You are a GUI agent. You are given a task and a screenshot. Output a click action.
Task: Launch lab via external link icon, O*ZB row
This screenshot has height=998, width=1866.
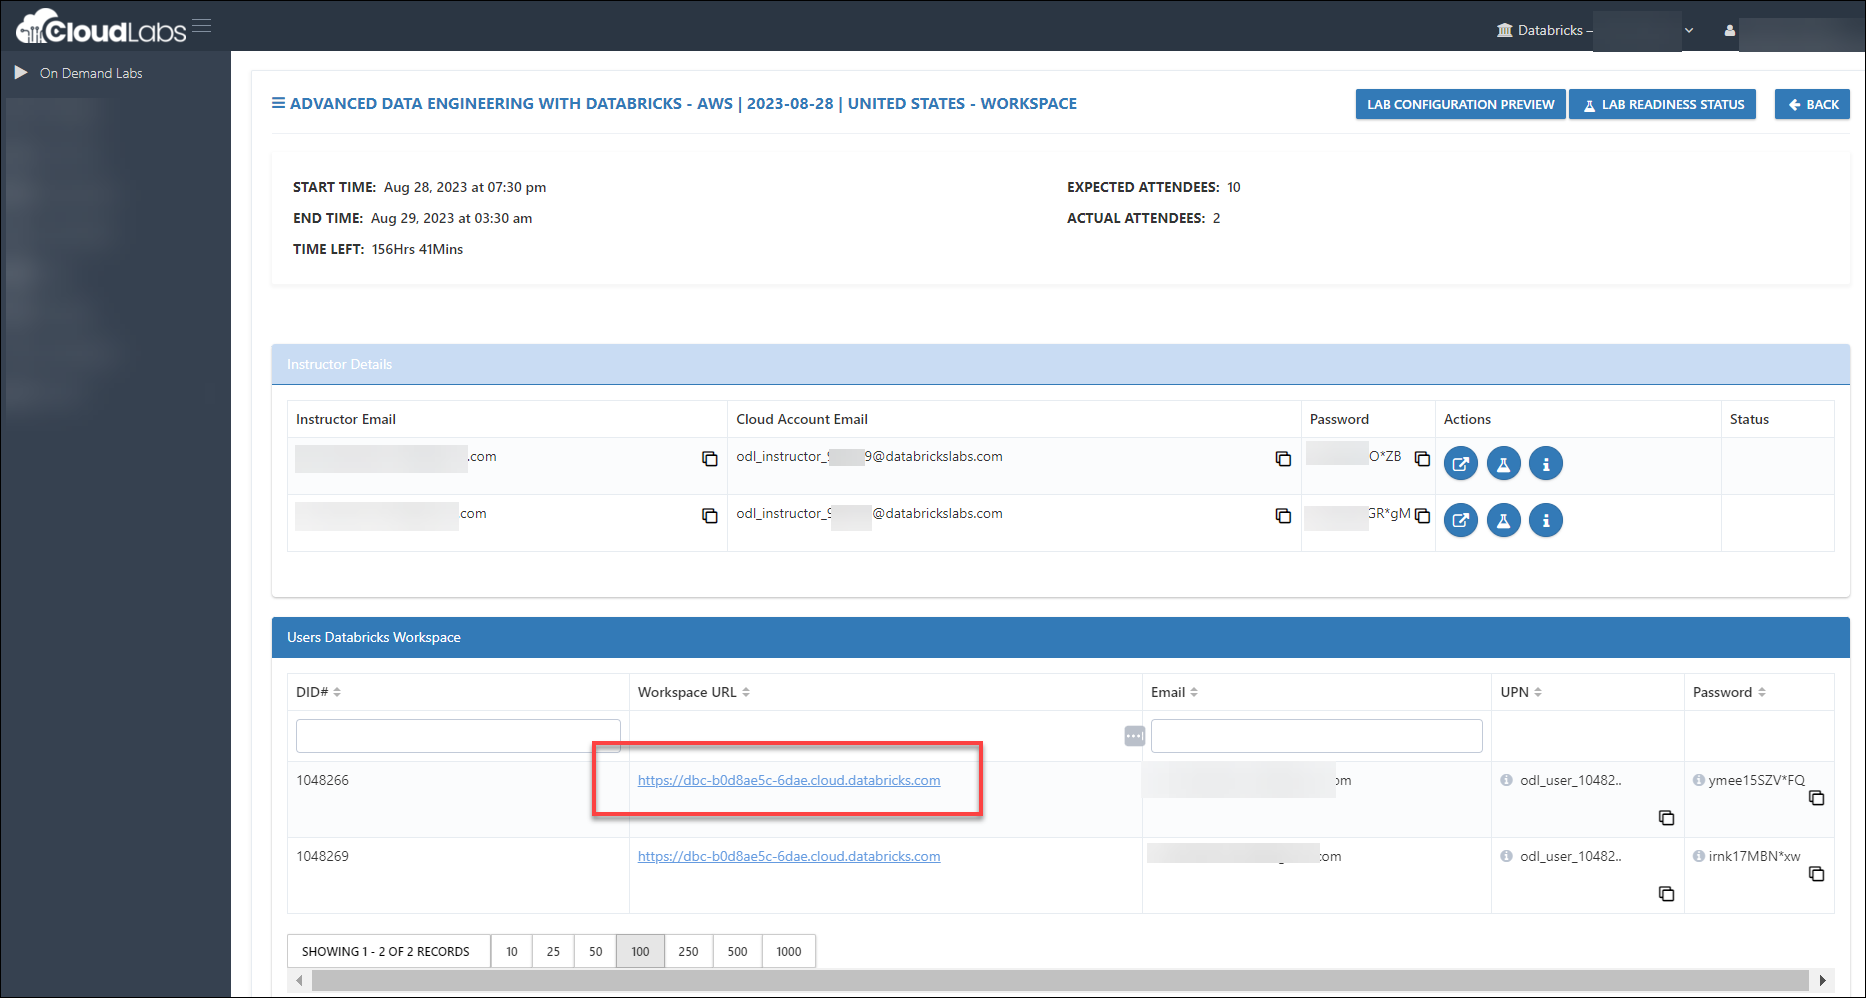(x=1461, y=463)
